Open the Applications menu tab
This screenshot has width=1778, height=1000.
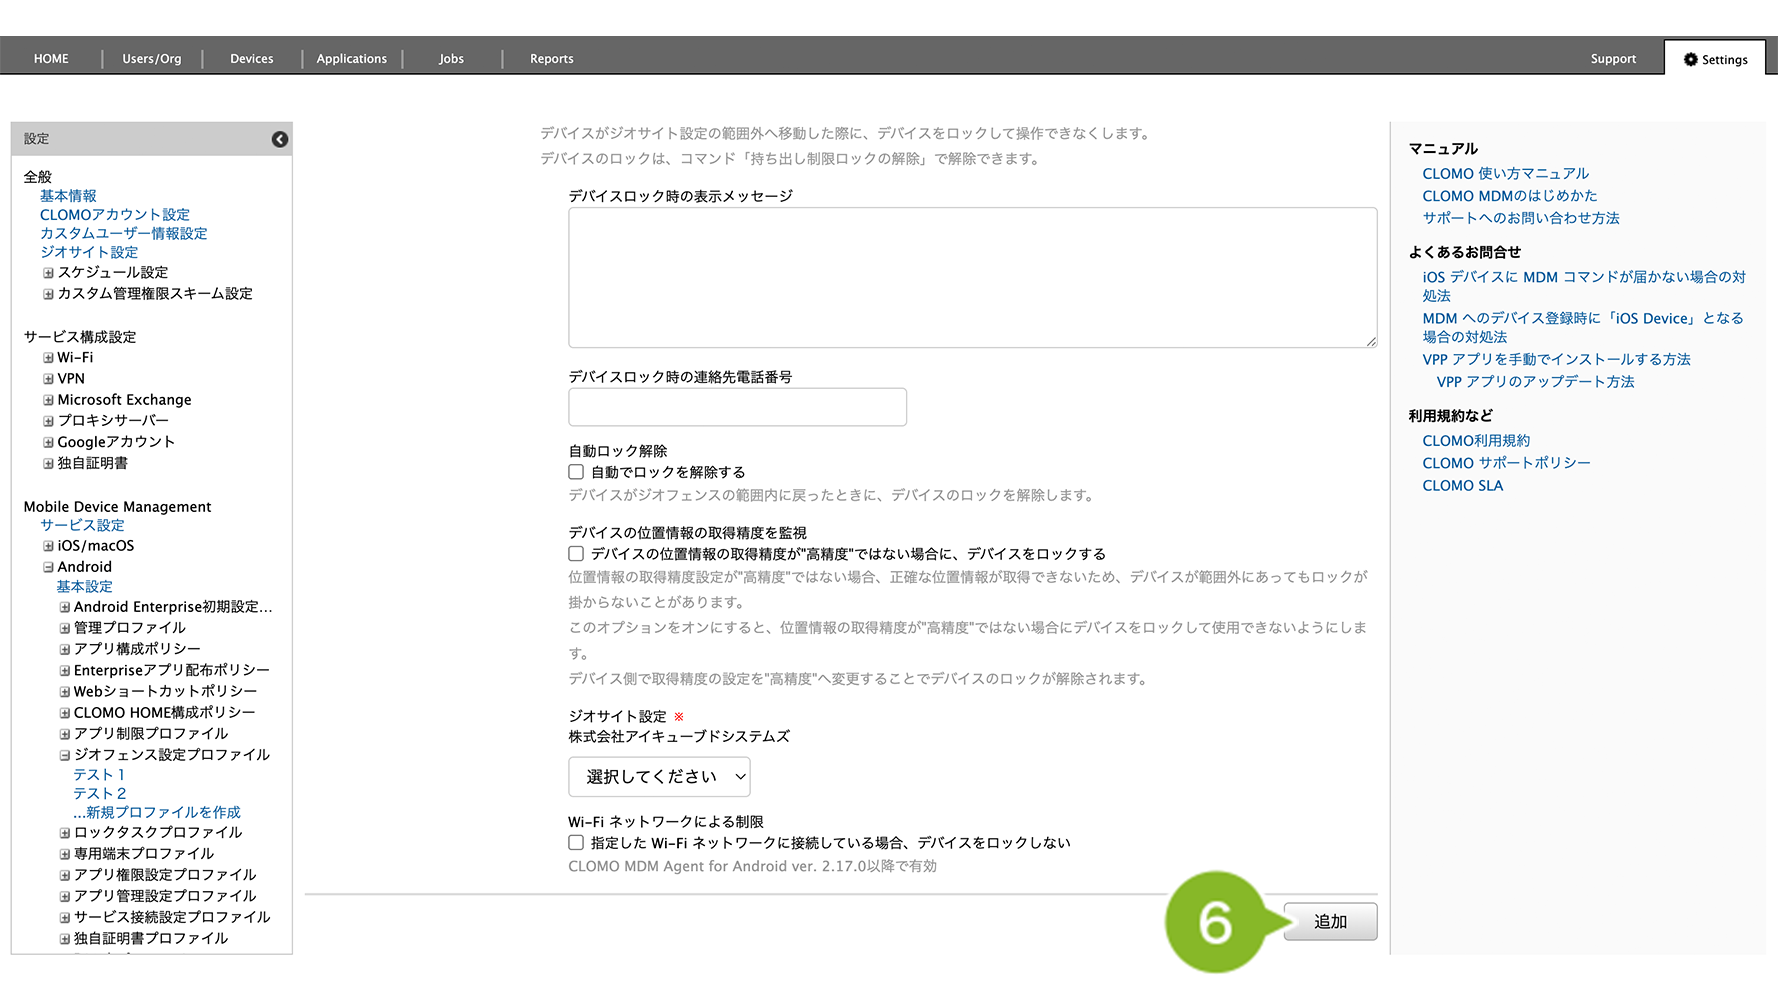click(351, 59)
